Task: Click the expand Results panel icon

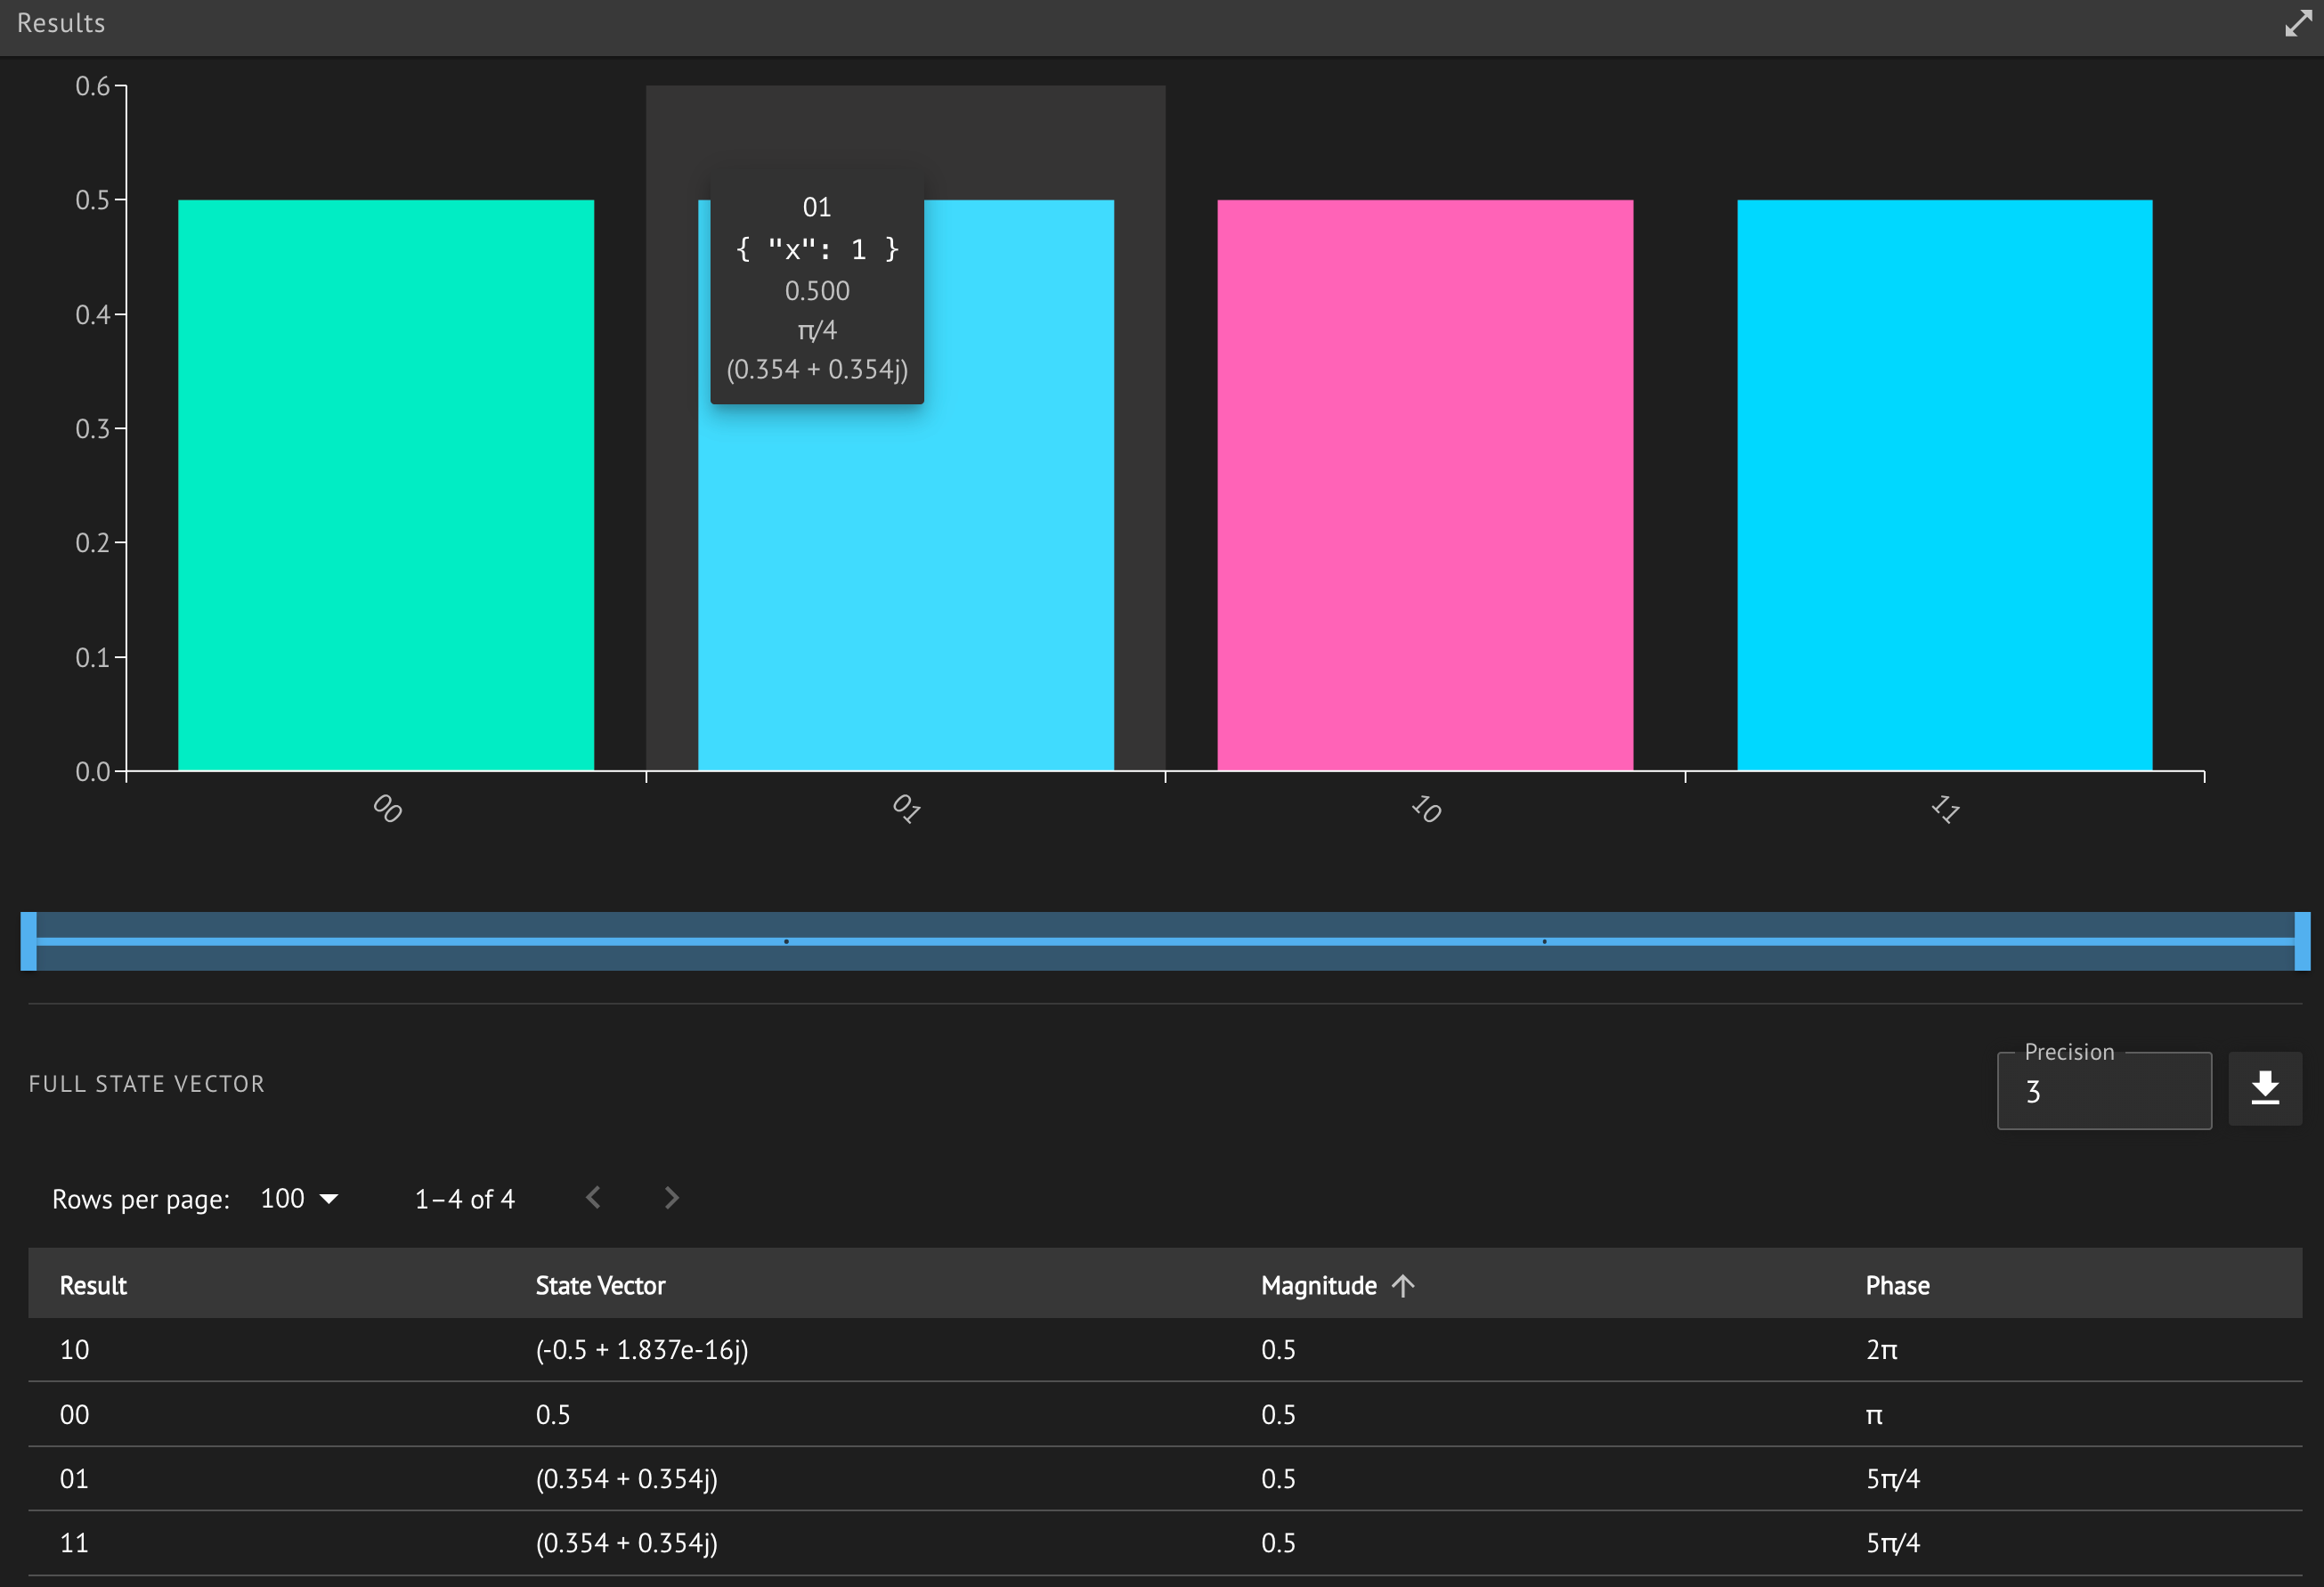Action: click(2297, 23)
